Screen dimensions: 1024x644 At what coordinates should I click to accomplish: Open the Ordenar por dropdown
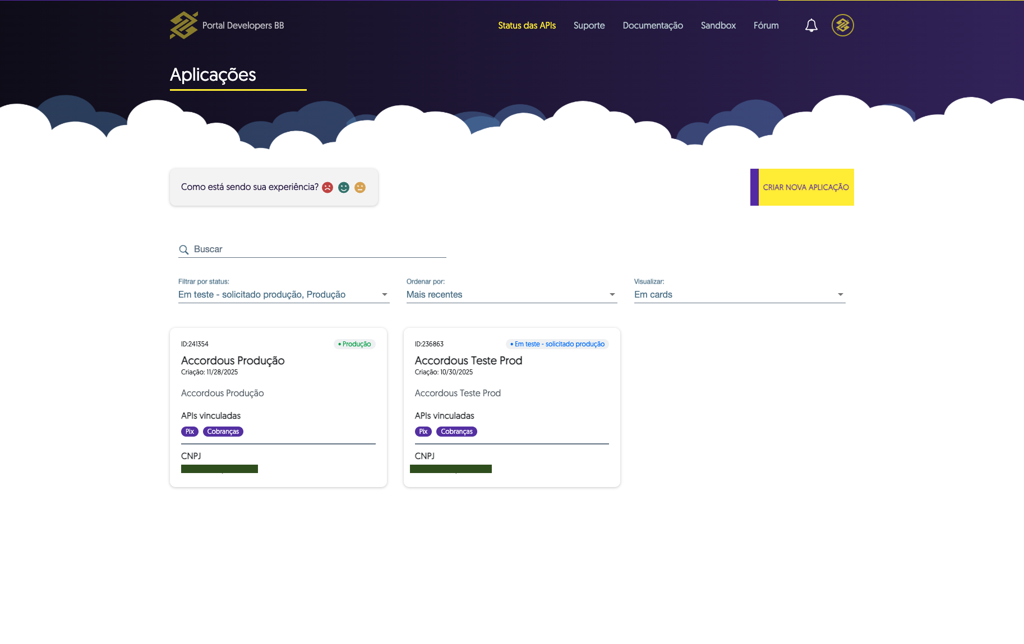511,295
